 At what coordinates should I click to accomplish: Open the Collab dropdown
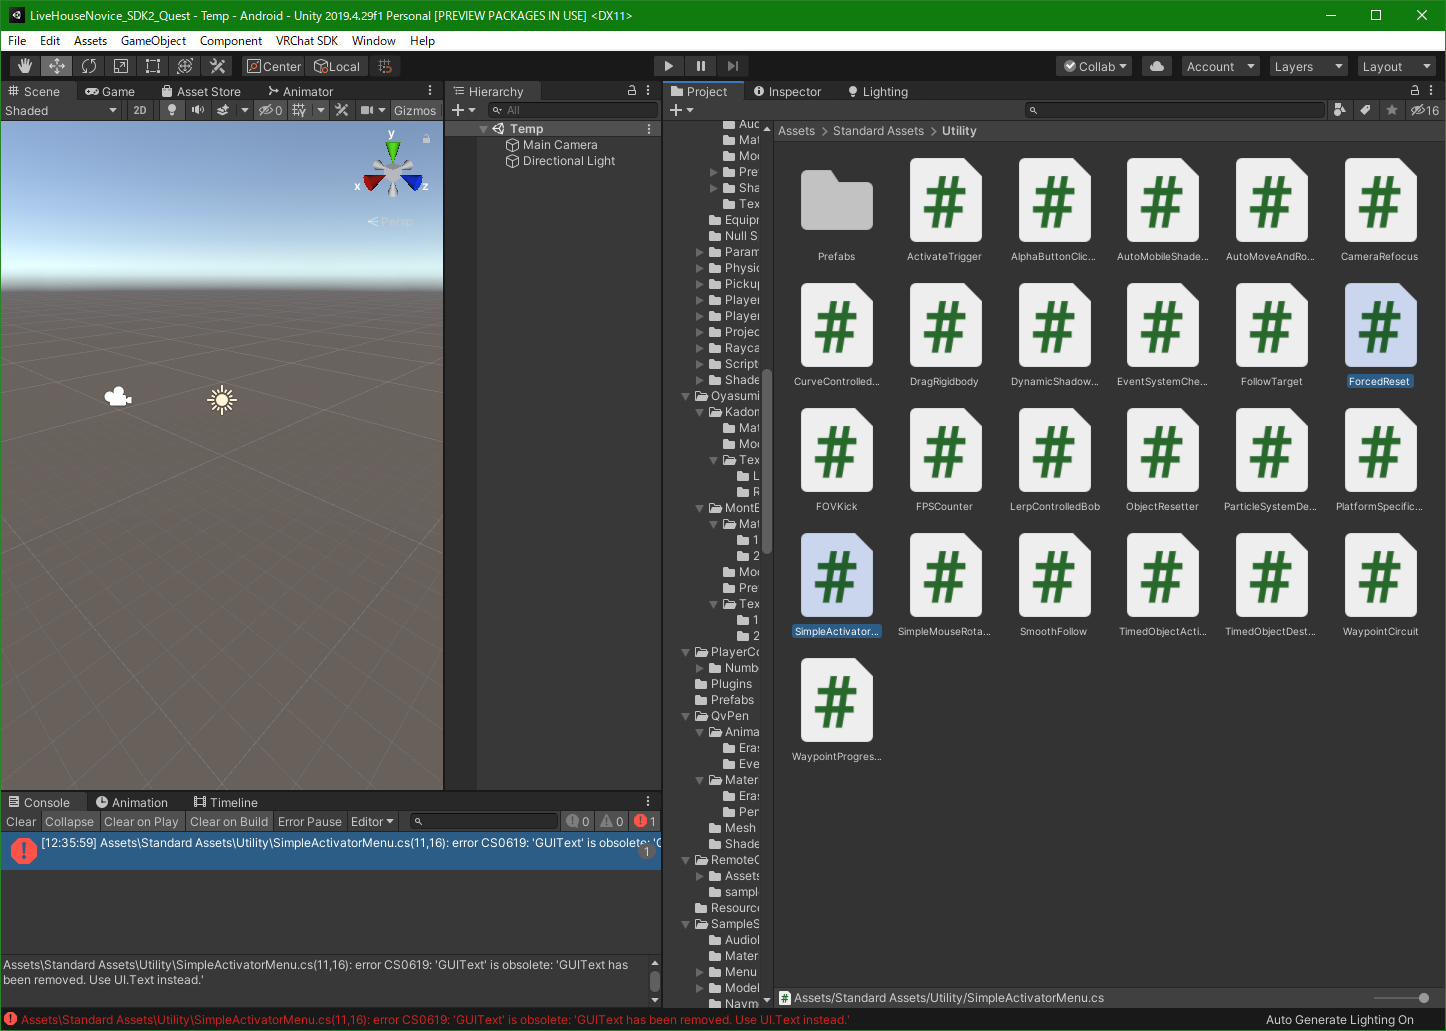coord(1094,66)
